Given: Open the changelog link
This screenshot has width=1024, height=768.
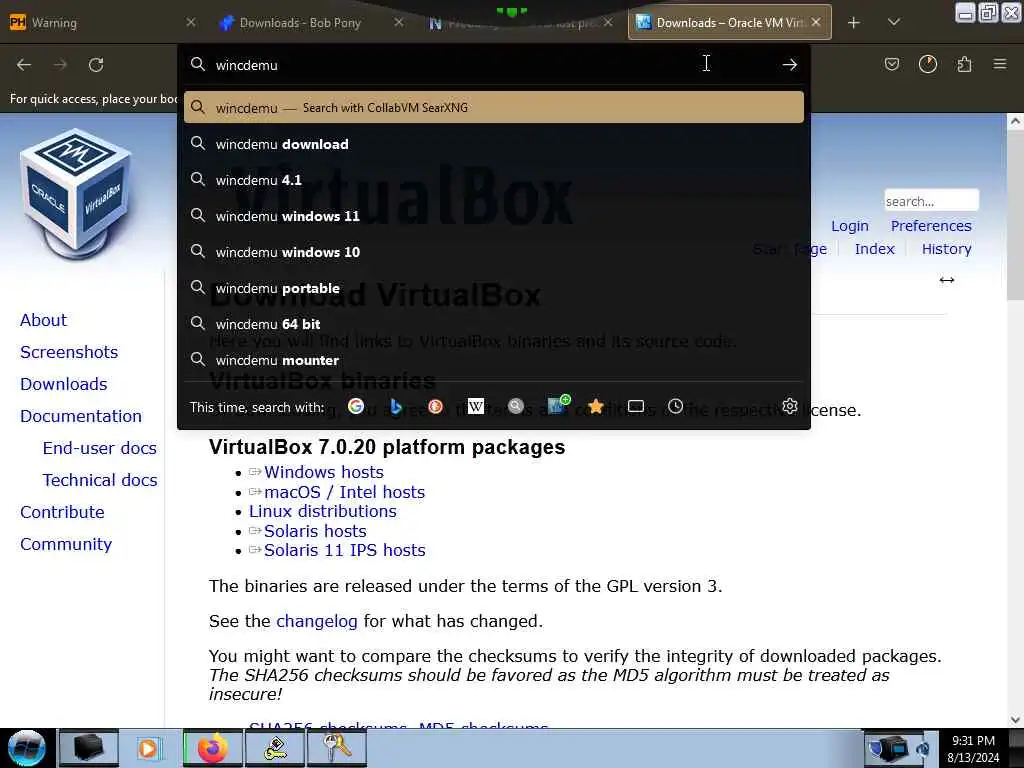Looking at the screenshot, I should click(317, 621).
